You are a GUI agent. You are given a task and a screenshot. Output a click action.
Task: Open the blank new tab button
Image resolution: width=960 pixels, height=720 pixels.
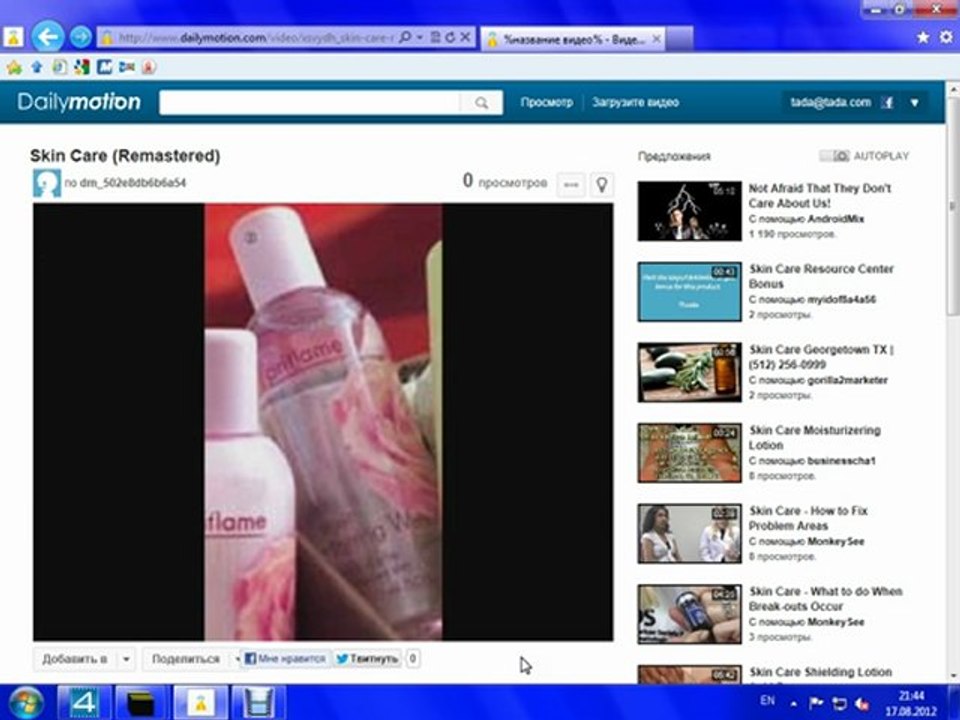(x=680, y=39)
